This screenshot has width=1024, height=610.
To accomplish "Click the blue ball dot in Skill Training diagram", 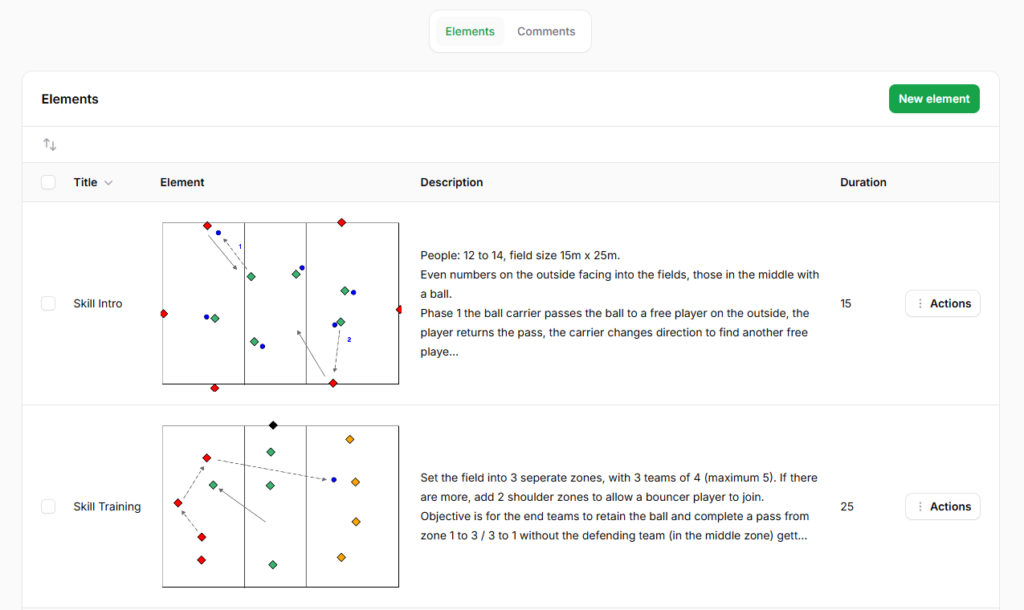I will (334, 480).
